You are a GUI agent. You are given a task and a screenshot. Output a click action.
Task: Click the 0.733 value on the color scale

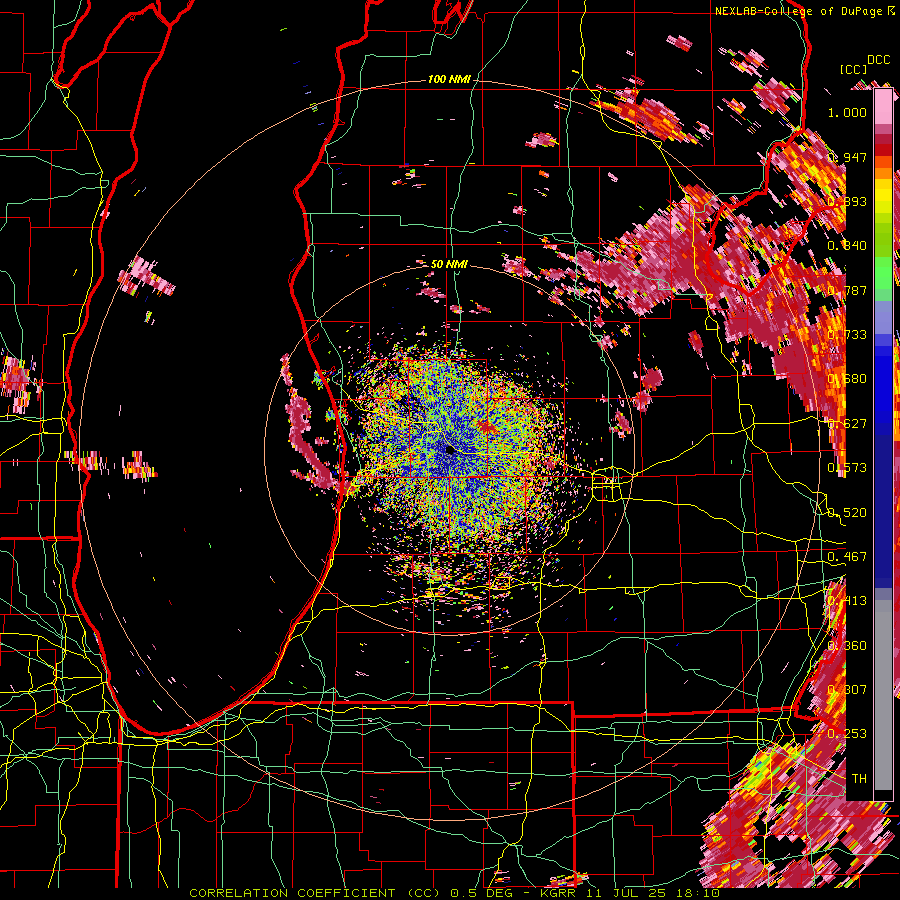(x=847, y=335)
